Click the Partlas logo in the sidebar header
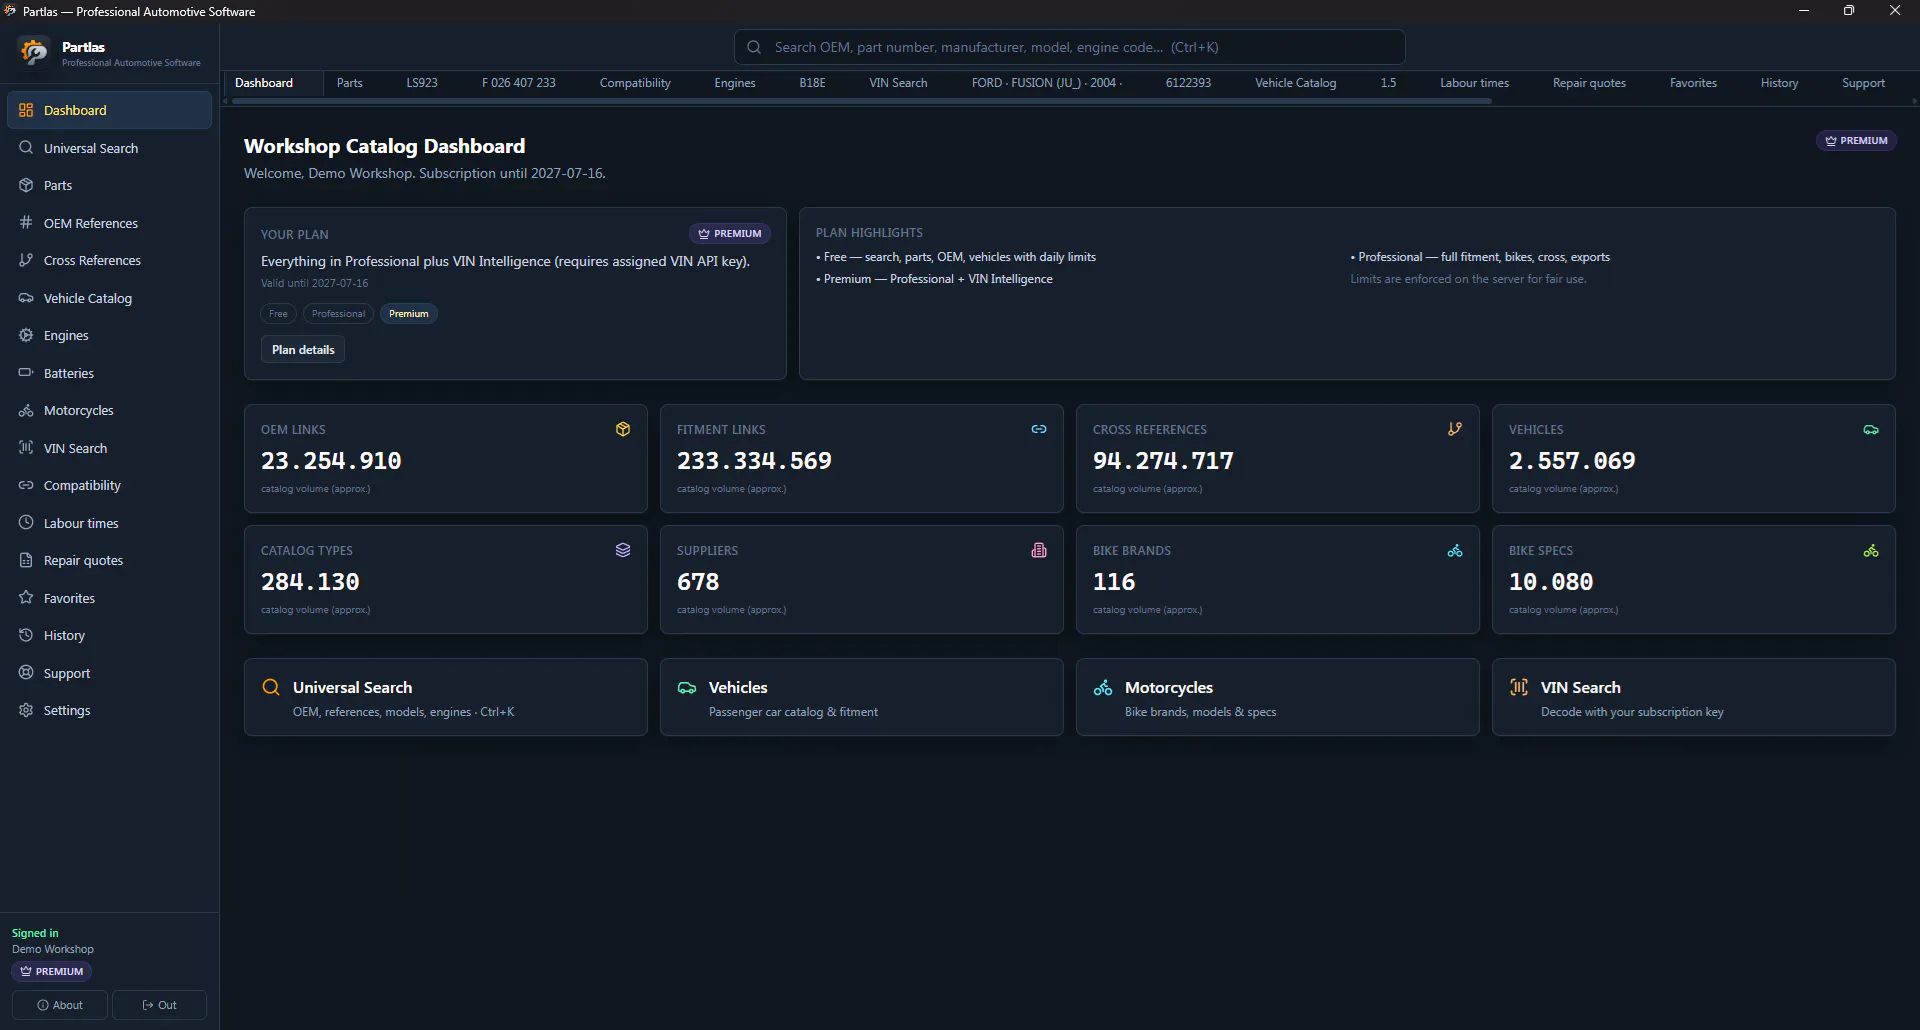1920x1030 pixels. coord(34,51)
